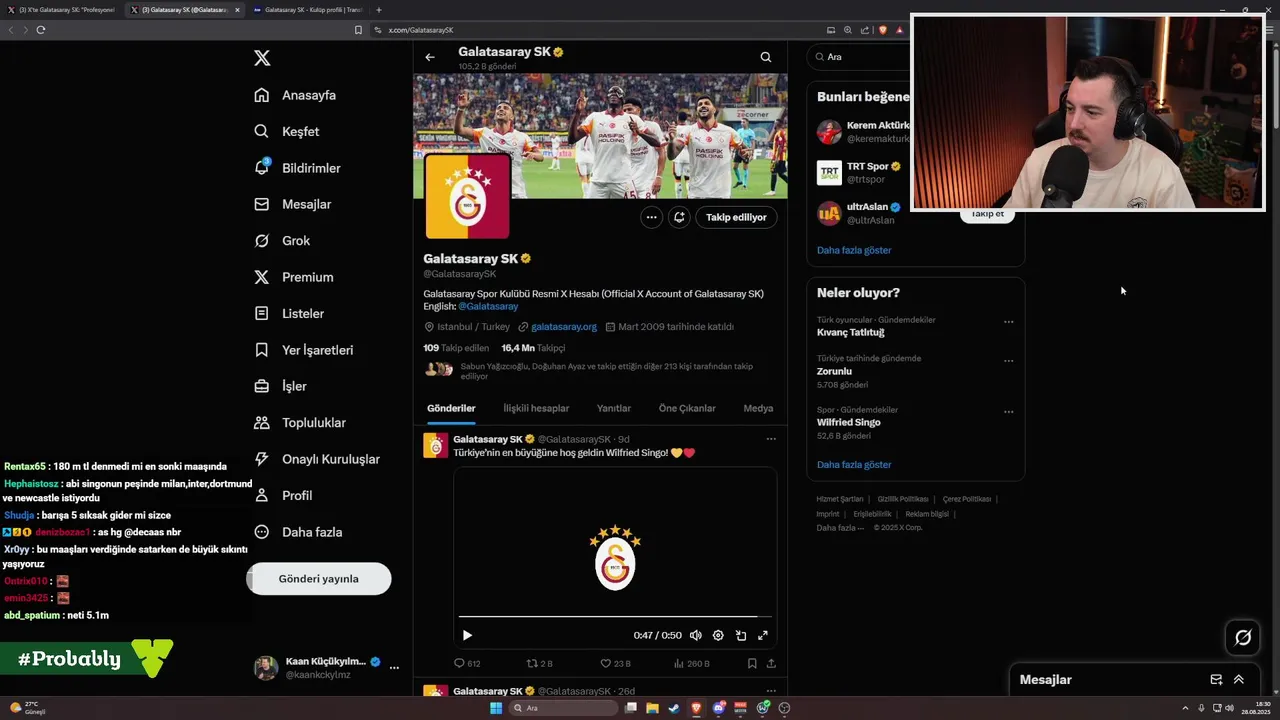Switch to Yanıtlar tab

[614, 408]
